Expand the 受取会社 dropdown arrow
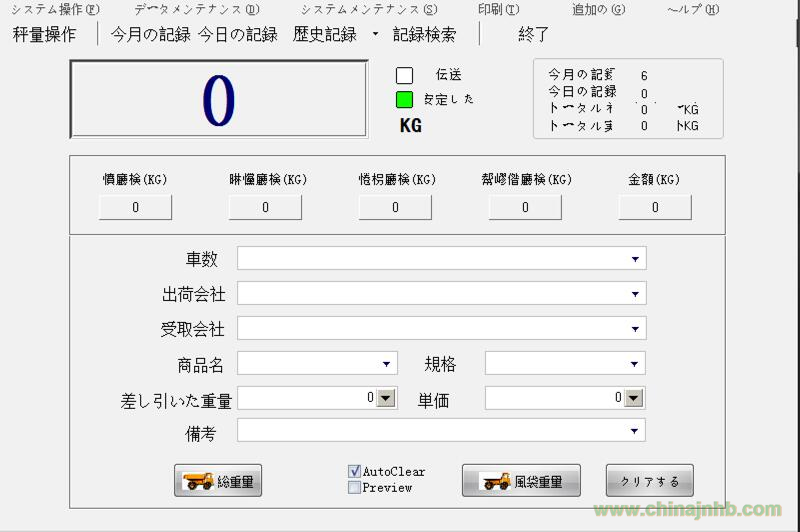This screenshot has width=800, height=532. coord(634,329)
